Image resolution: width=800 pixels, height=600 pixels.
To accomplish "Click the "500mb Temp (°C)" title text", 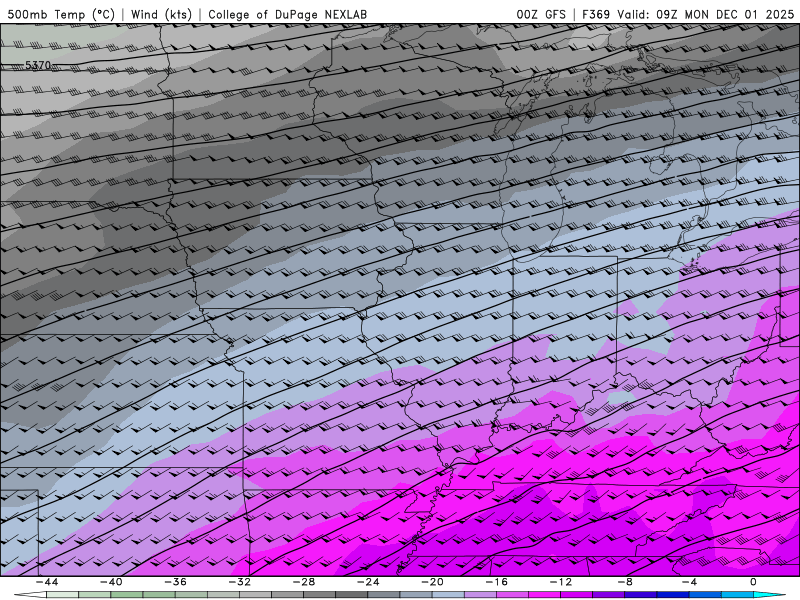I will pos(61,14).
